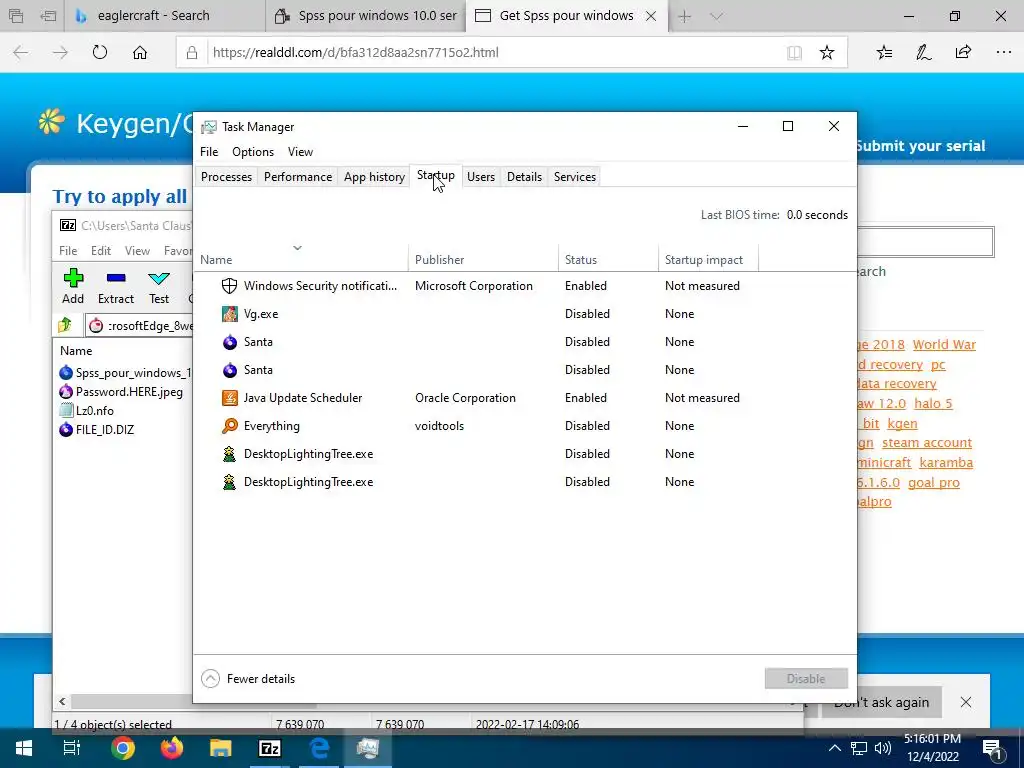Go up one folder in 7-Zip

click(x=65, y=325)
